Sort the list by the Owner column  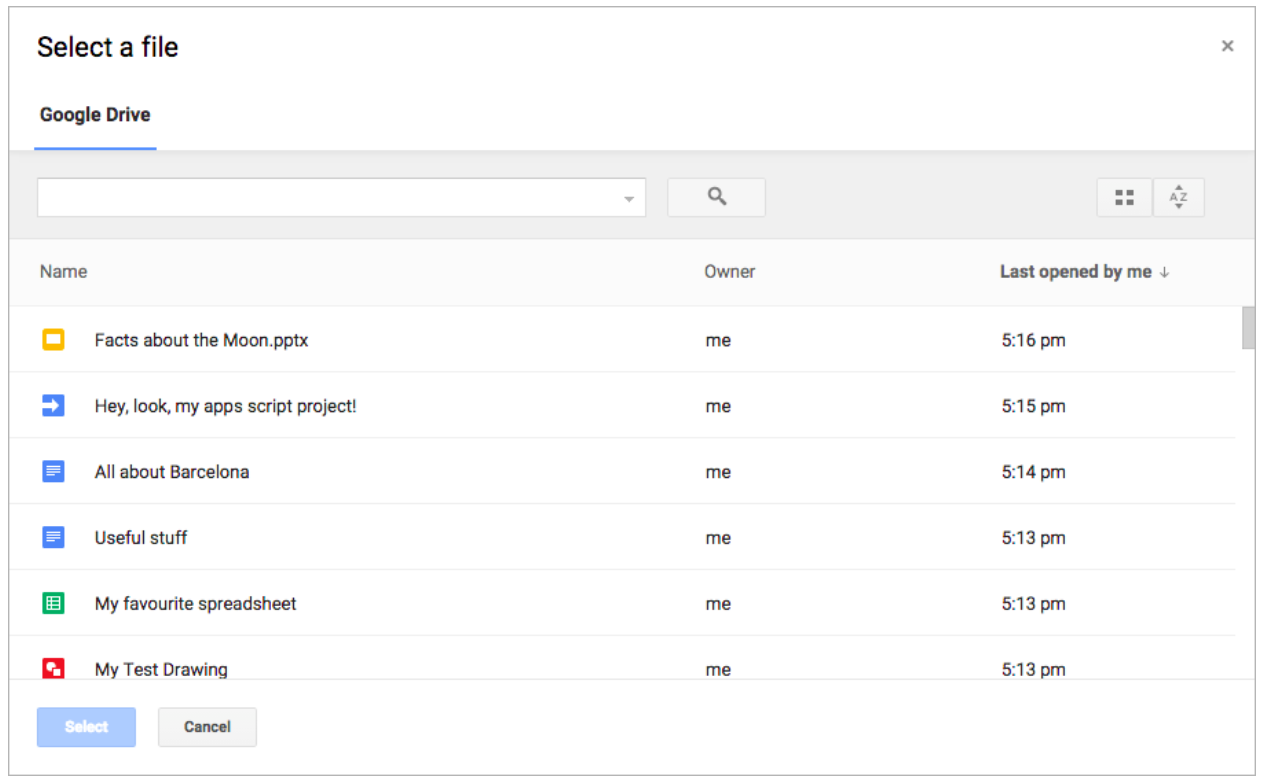coord(729,271)
